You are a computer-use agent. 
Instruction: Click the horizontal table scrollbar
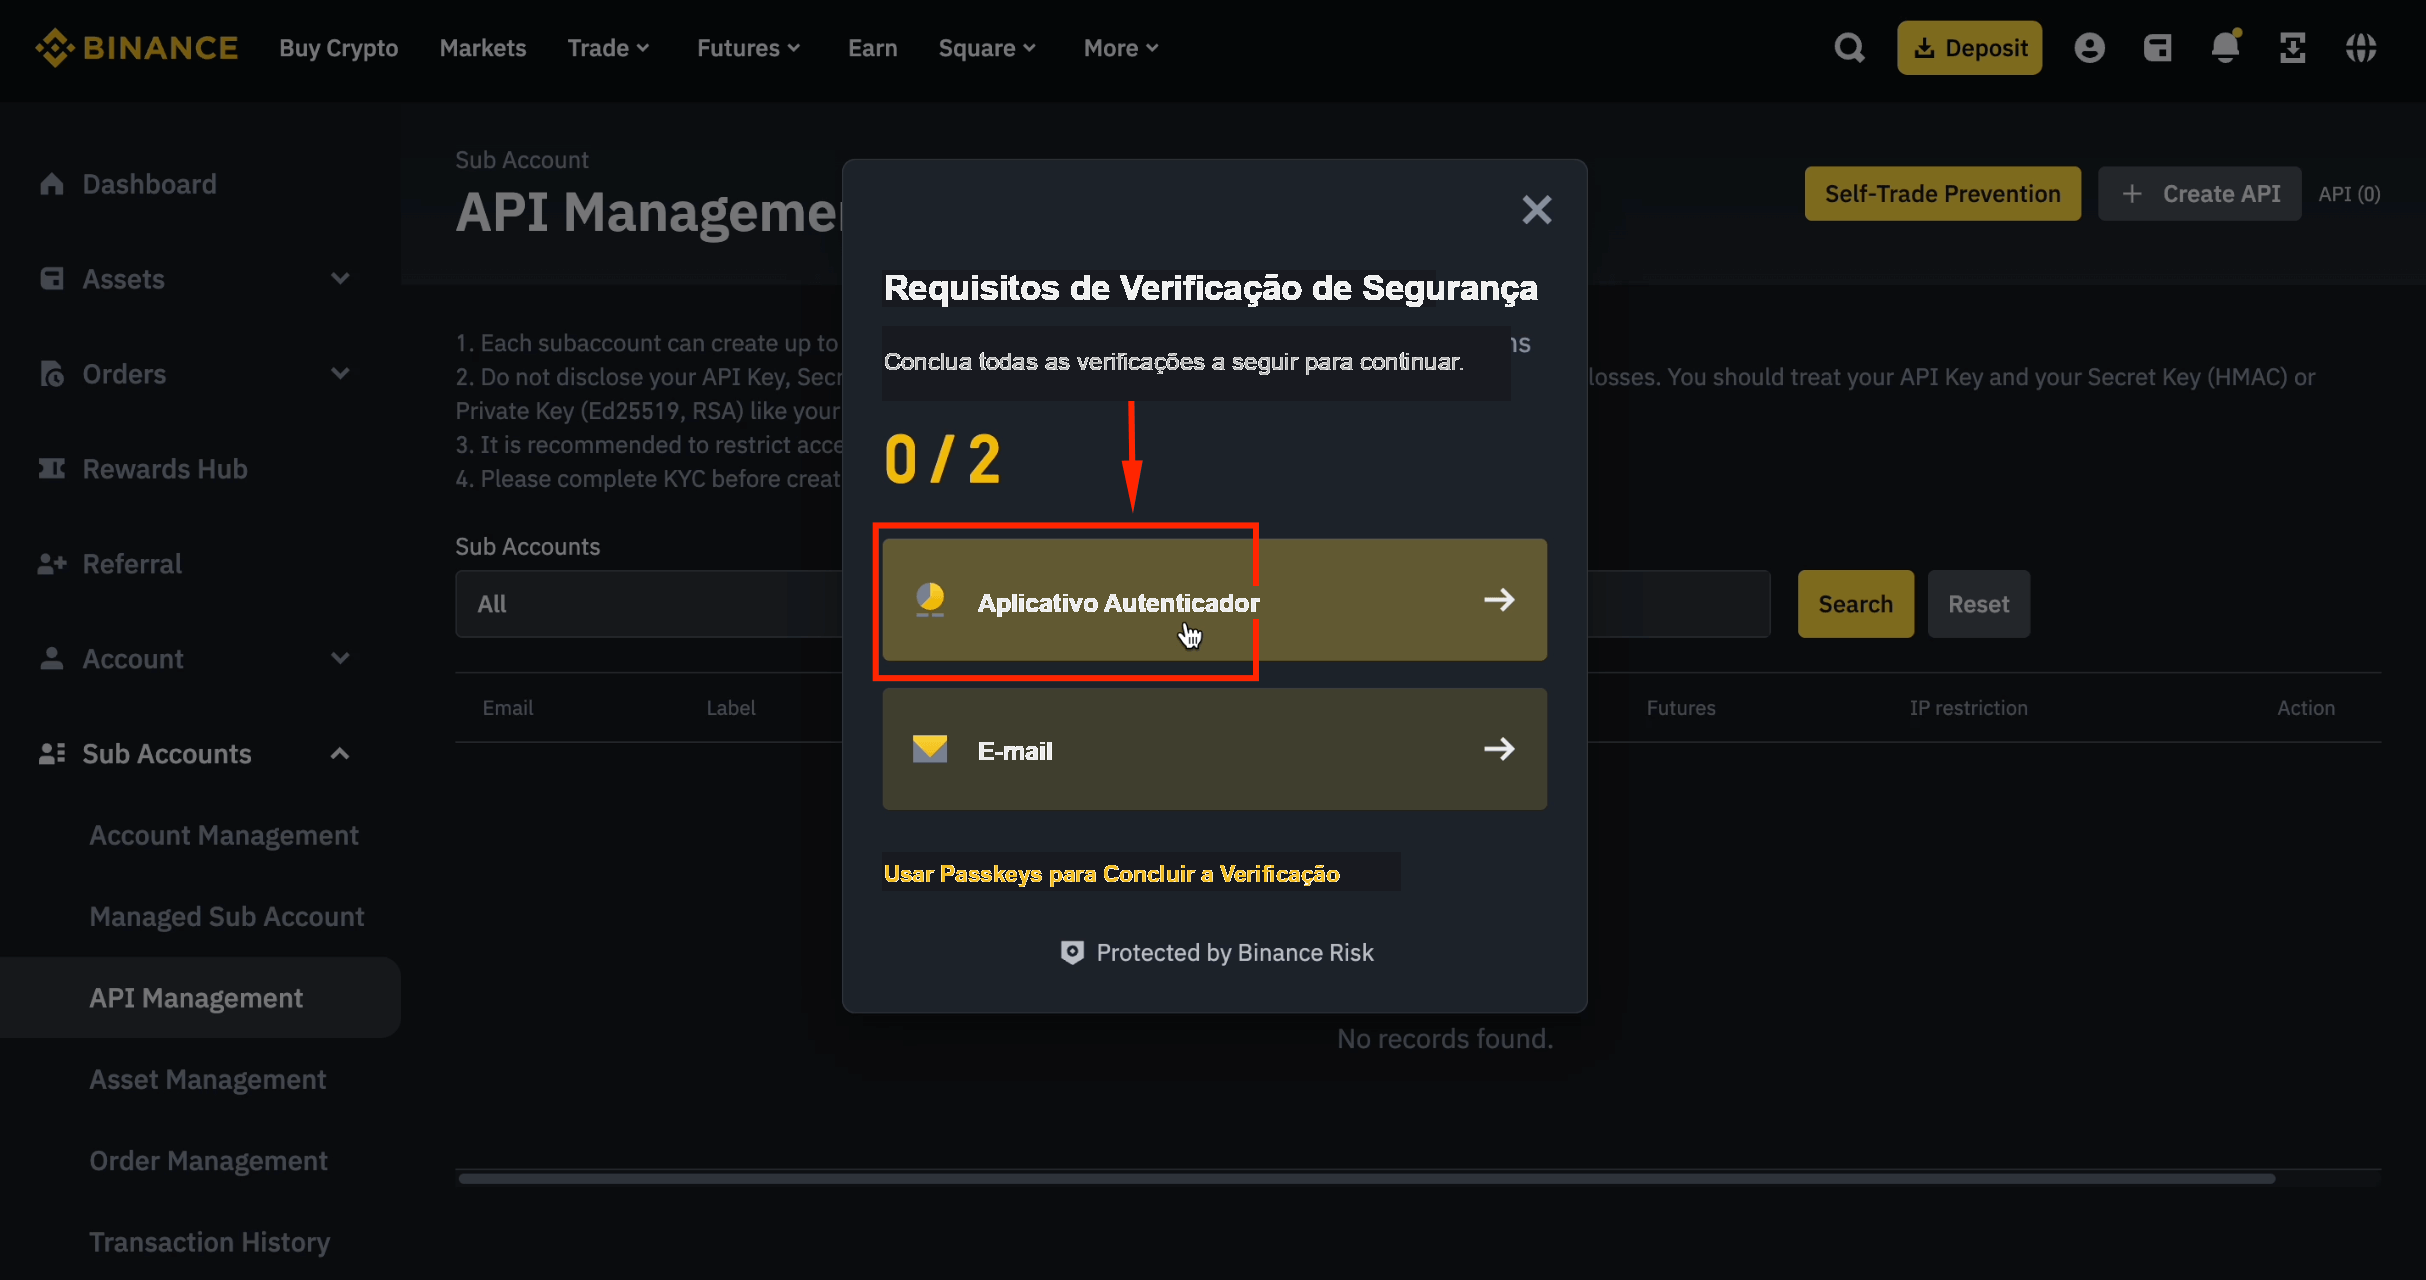click(x=1366, y=1178)
